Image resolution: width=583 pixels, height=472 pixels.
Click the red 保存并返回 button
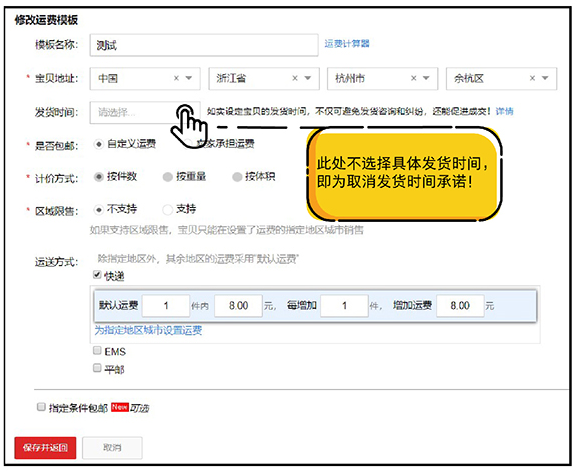point(45,448)
